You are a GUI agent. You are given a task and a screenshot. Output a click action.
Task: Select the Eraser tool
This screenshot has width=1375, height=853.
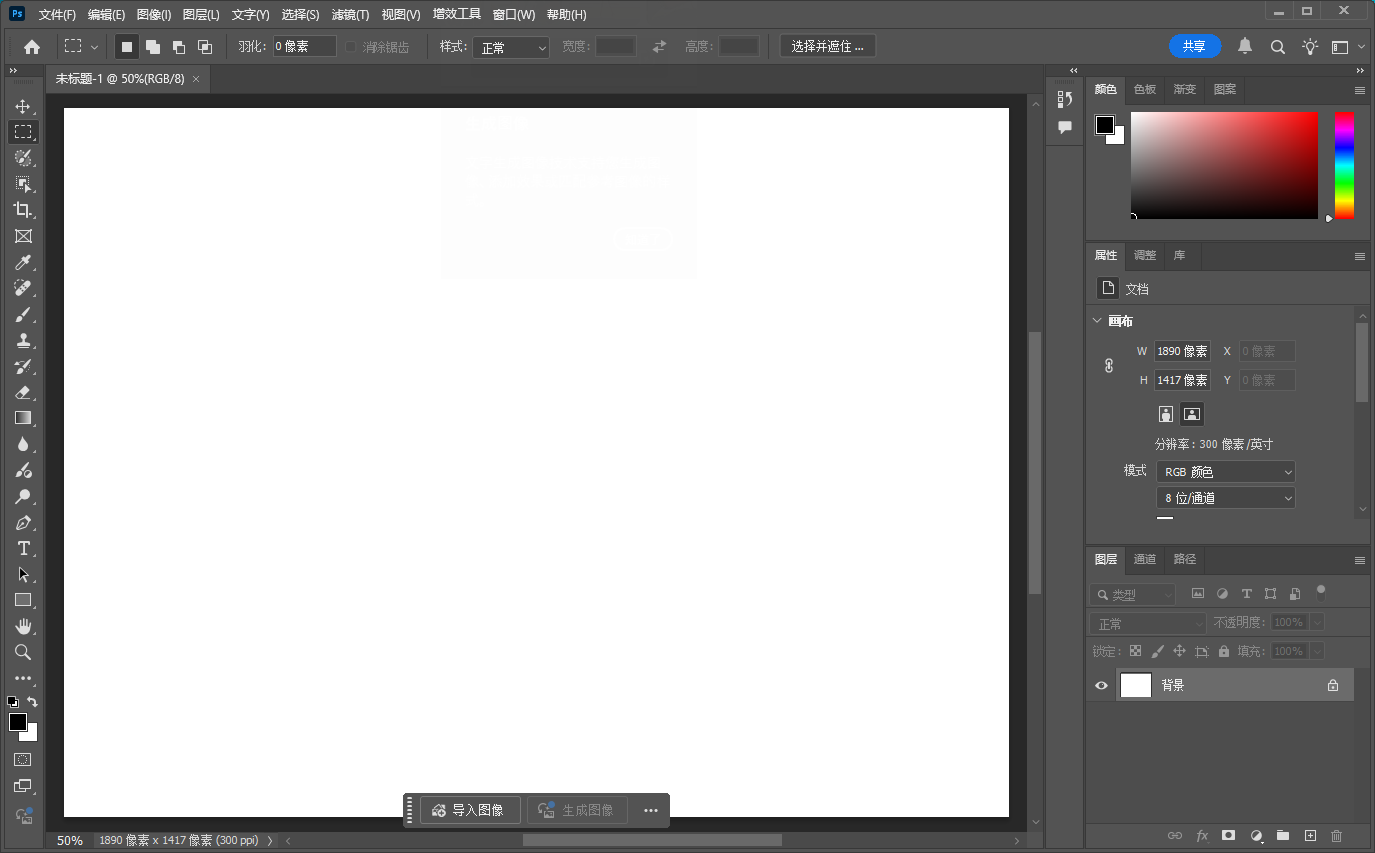[23, 392]
